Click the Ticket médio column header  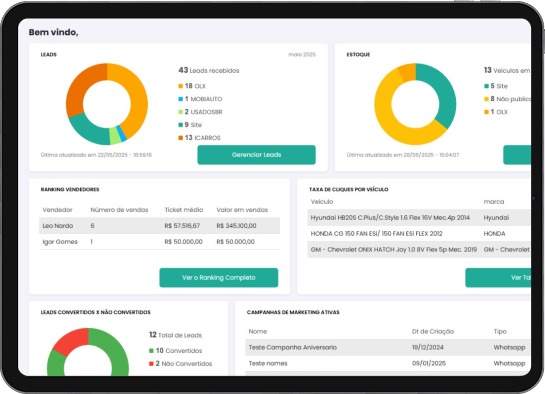click(x=184, y=210)
